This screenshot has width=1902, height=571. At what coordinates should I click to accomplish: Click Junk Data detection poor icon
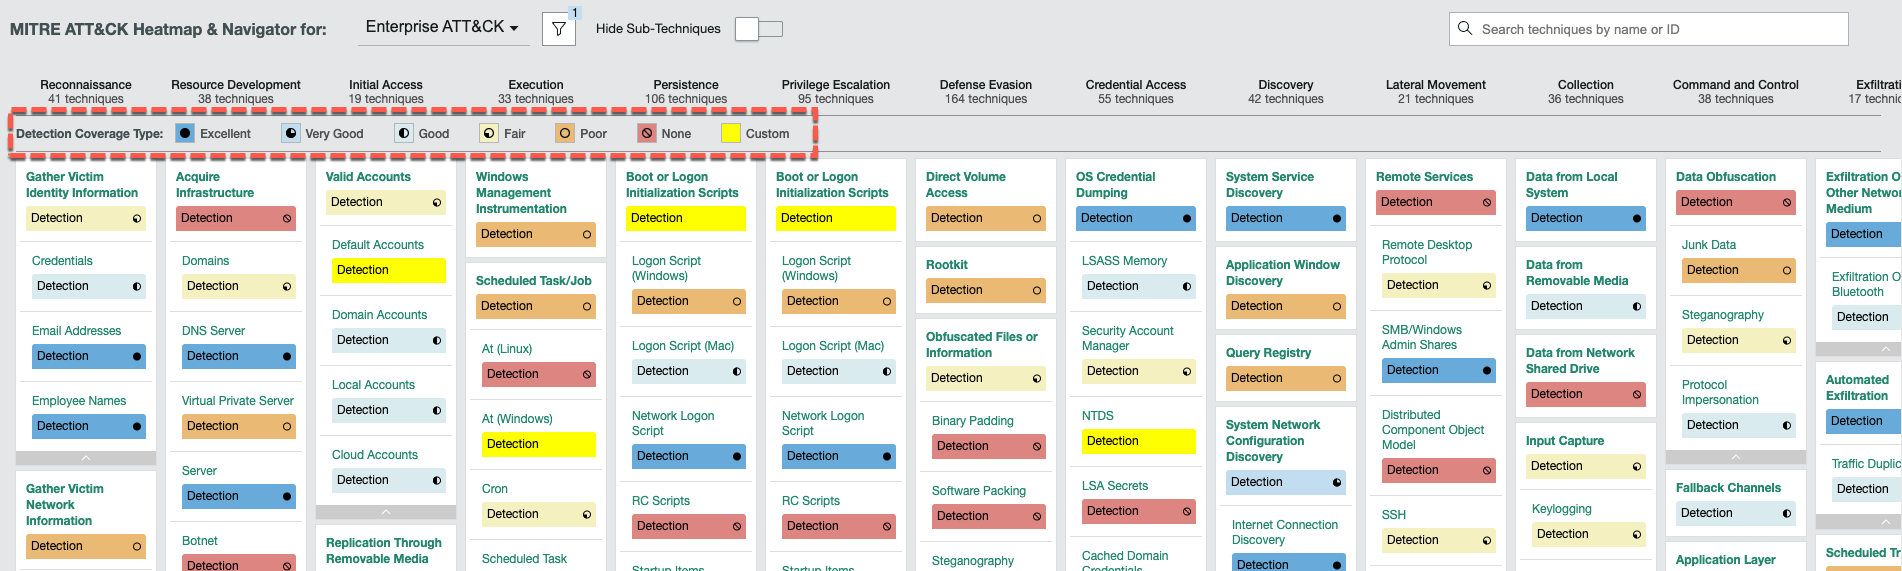pyautogui.click(x=1787, y=270)
